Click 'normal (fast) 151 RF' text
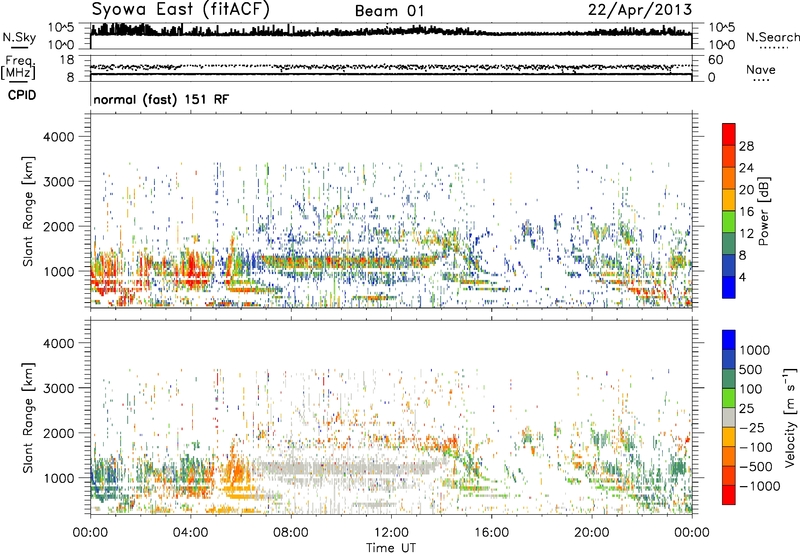 [x=161, y=99]
